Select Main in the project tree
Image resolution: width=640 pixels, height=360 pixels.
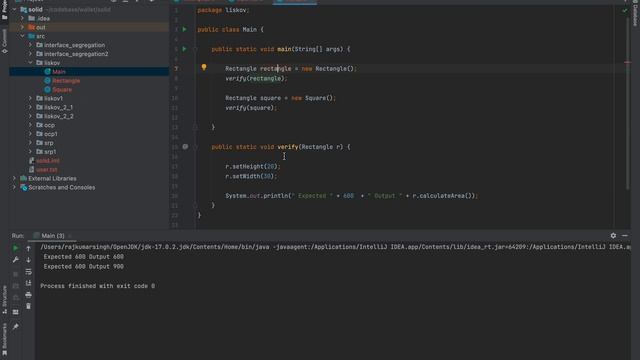[59, 72]
